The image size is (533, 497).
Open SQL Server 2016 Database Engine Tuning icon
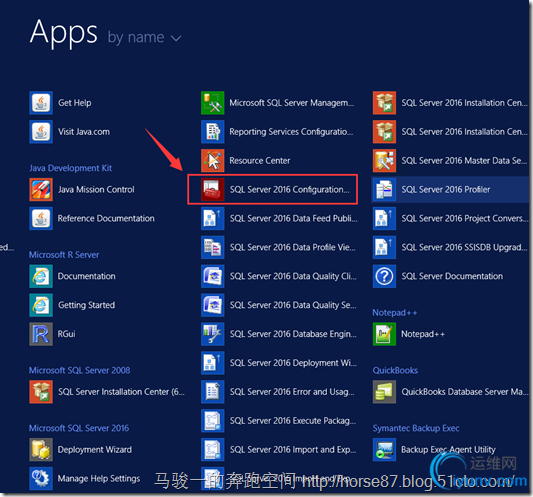pyautogui.click(x=212, y=334)
